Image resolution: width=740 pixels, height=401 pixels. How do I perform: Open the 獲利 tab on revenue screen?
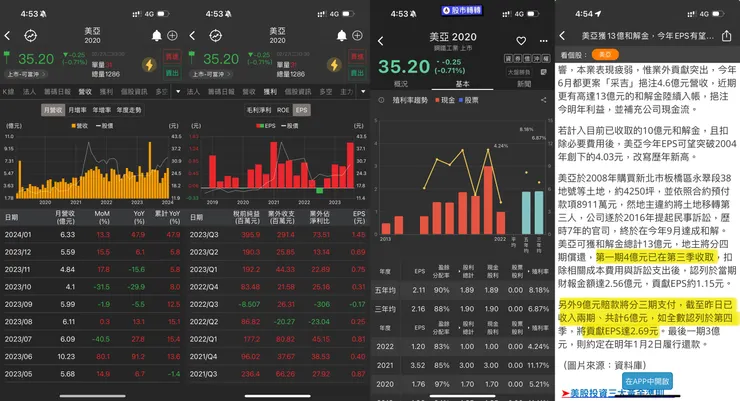(x=106, y=92)
